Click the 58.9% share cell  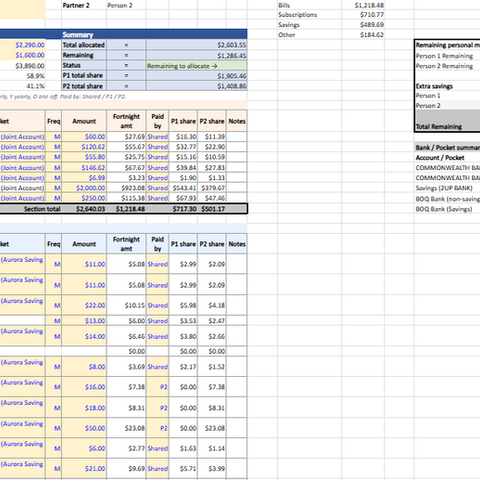coord(23,76)
